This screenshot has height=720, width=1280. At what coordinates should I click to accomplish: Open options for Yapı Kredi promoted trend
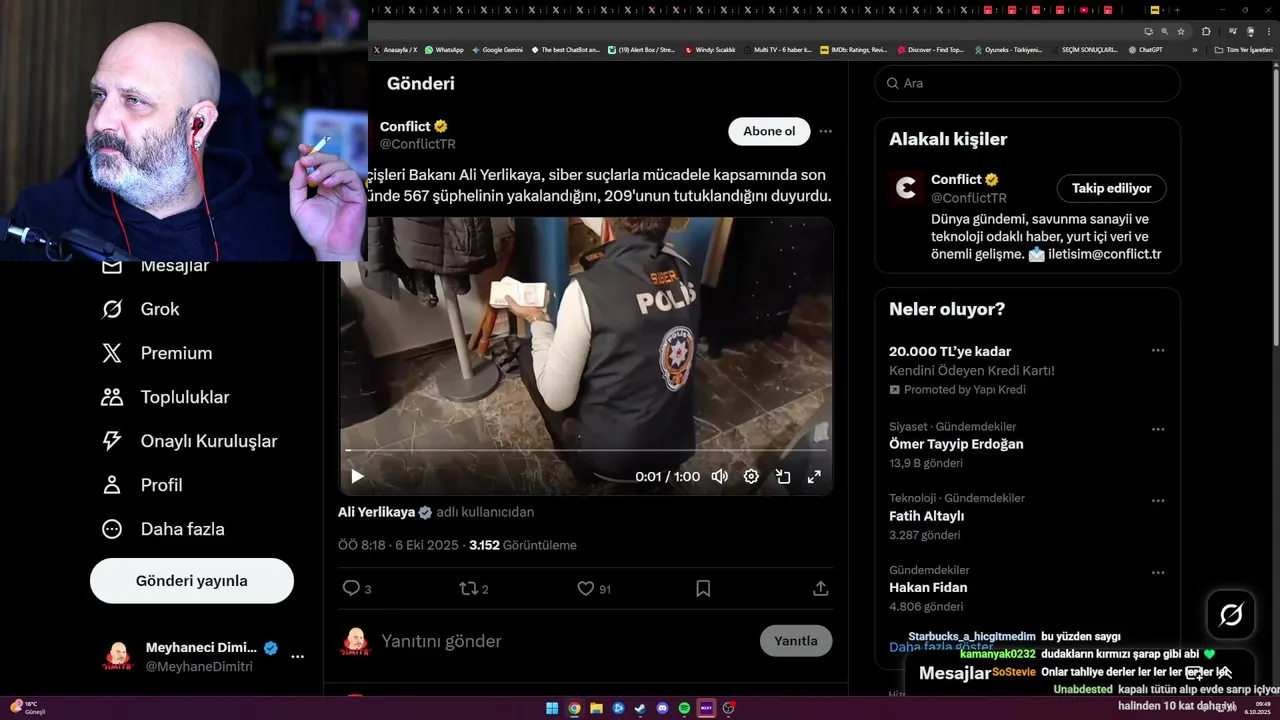1158,350
